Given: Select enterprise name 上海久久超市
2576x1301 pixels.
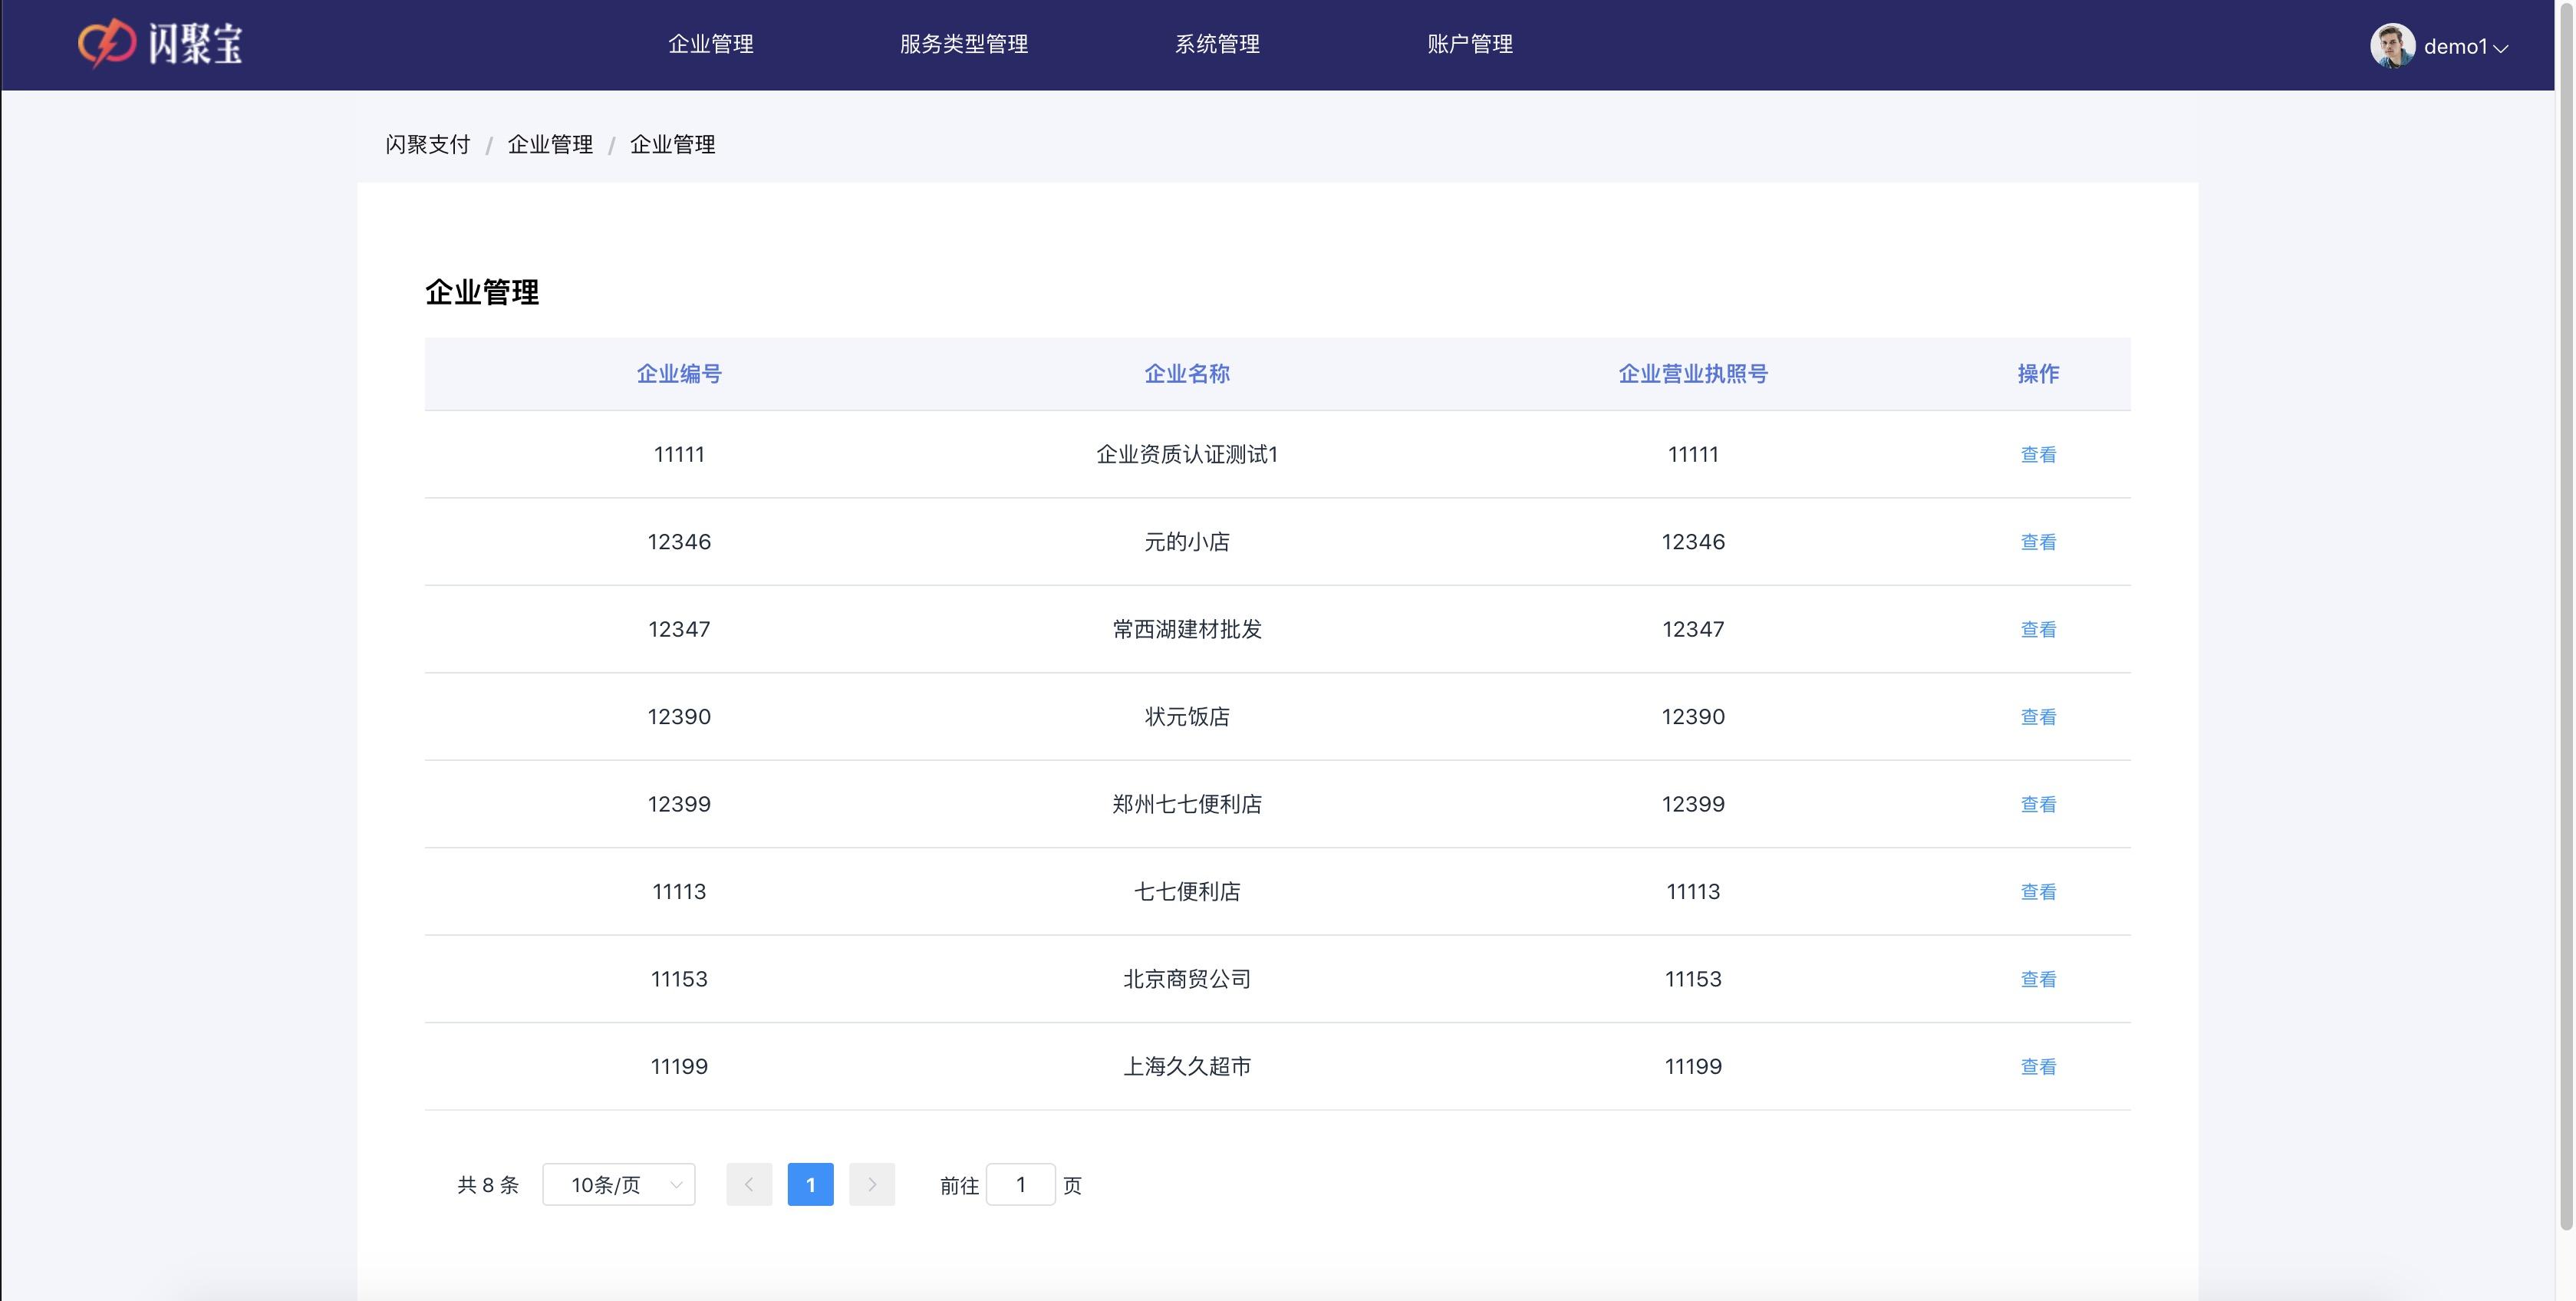Looking at the screenshot, I should click(1187, 1067).
